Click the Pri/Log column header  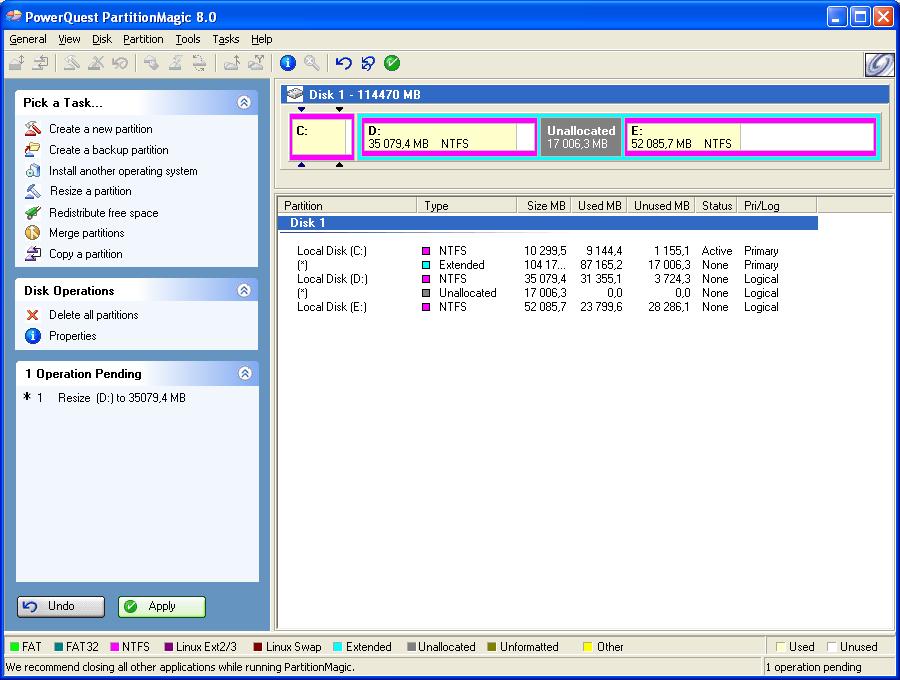777,205
